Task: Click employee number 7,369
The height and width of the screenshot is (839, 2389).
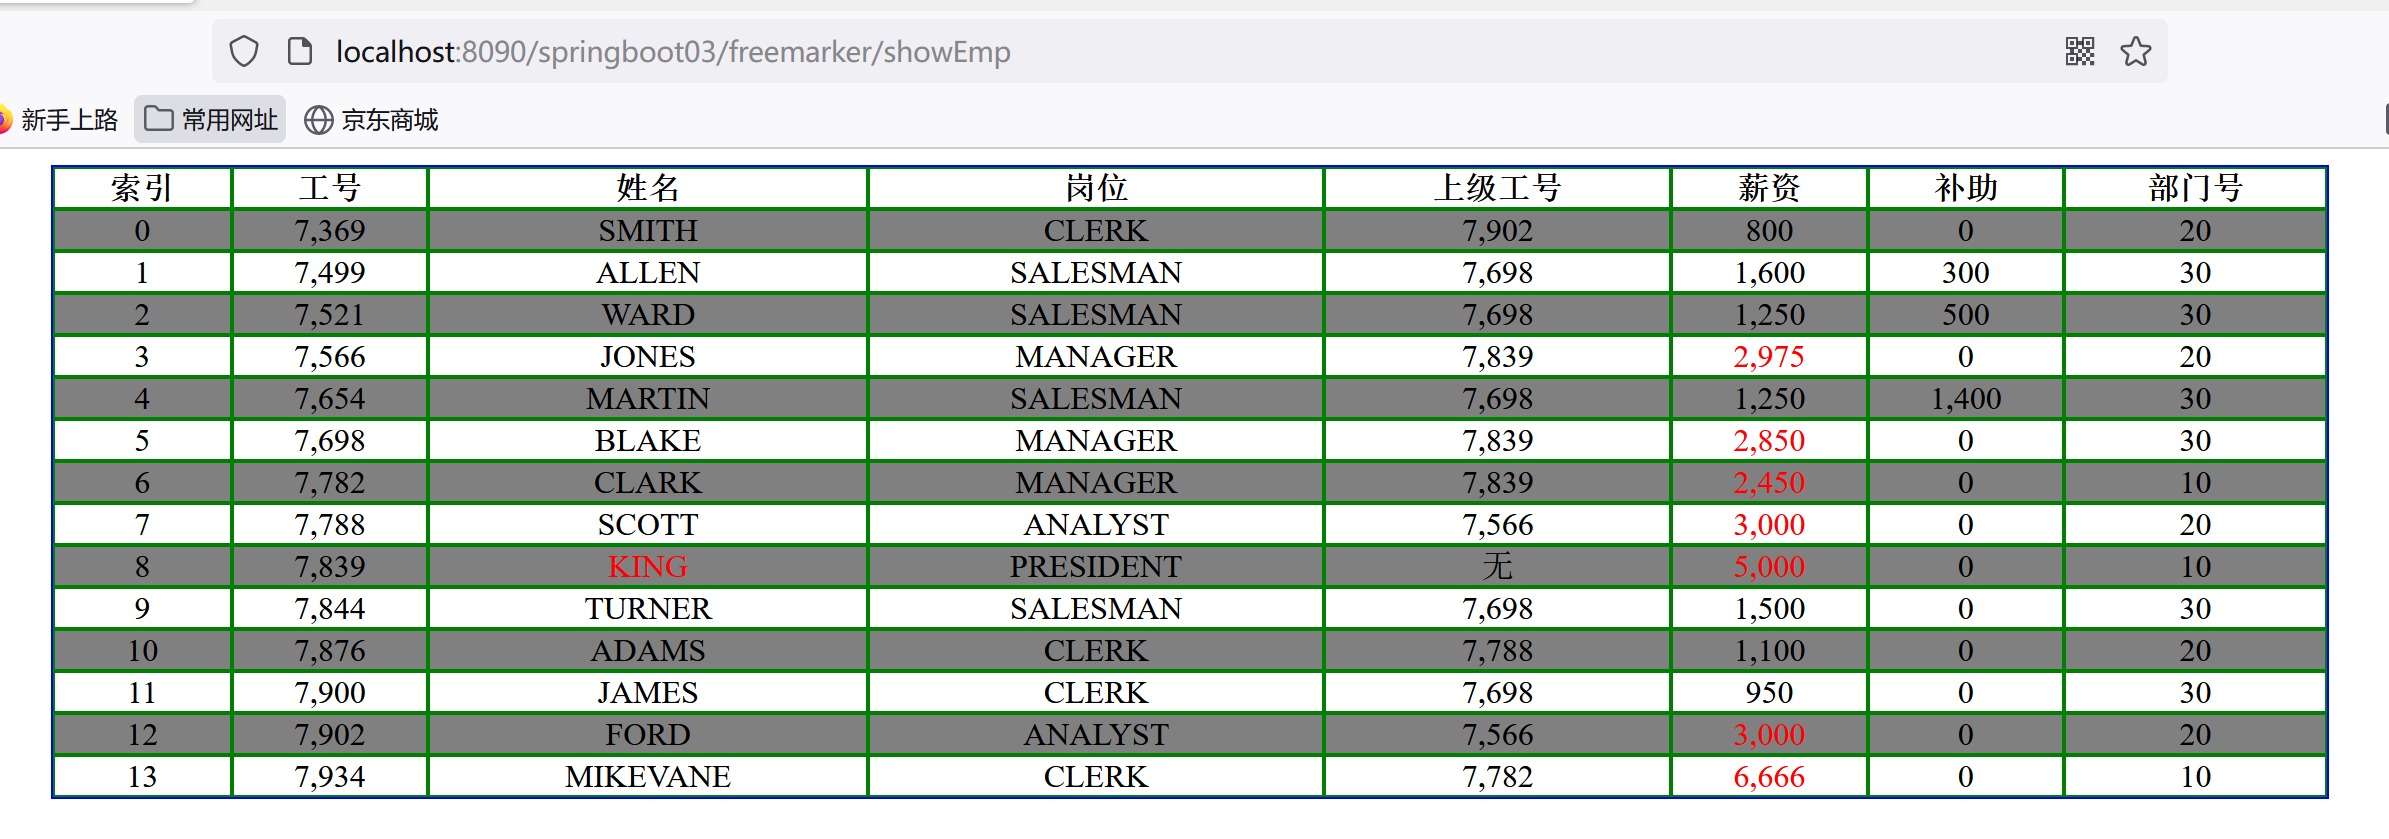Action: point(330,230)
